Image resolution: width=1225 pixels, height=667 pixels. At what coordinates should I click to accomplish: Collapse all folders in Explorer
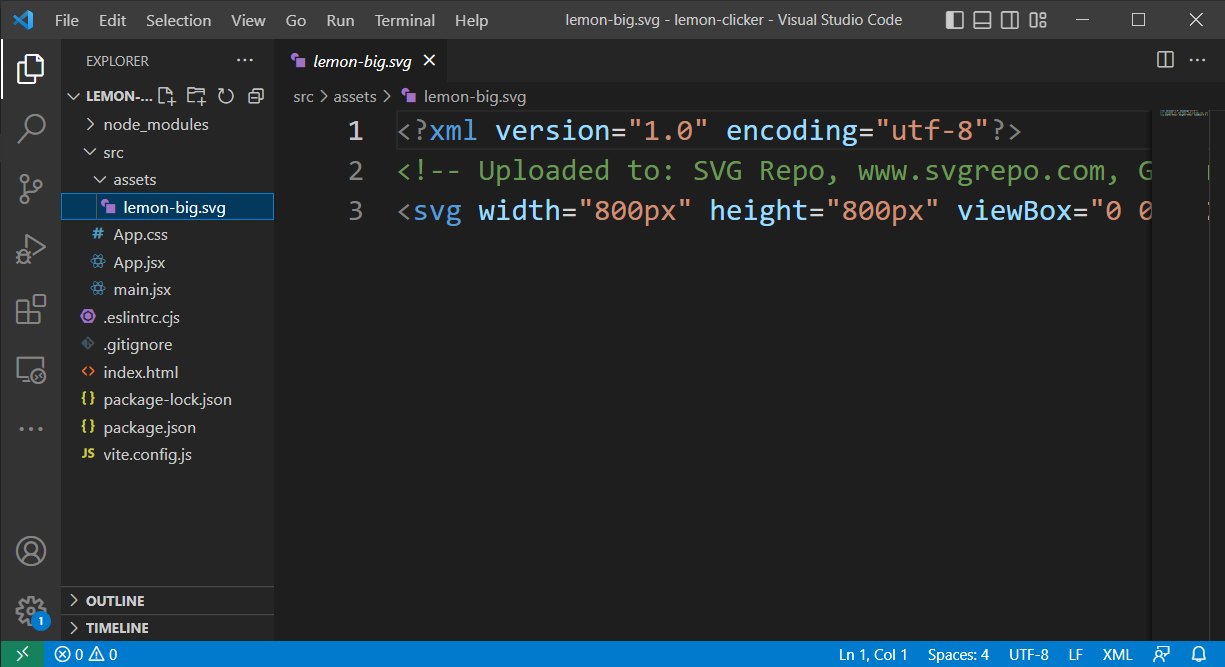pos(256,96)
